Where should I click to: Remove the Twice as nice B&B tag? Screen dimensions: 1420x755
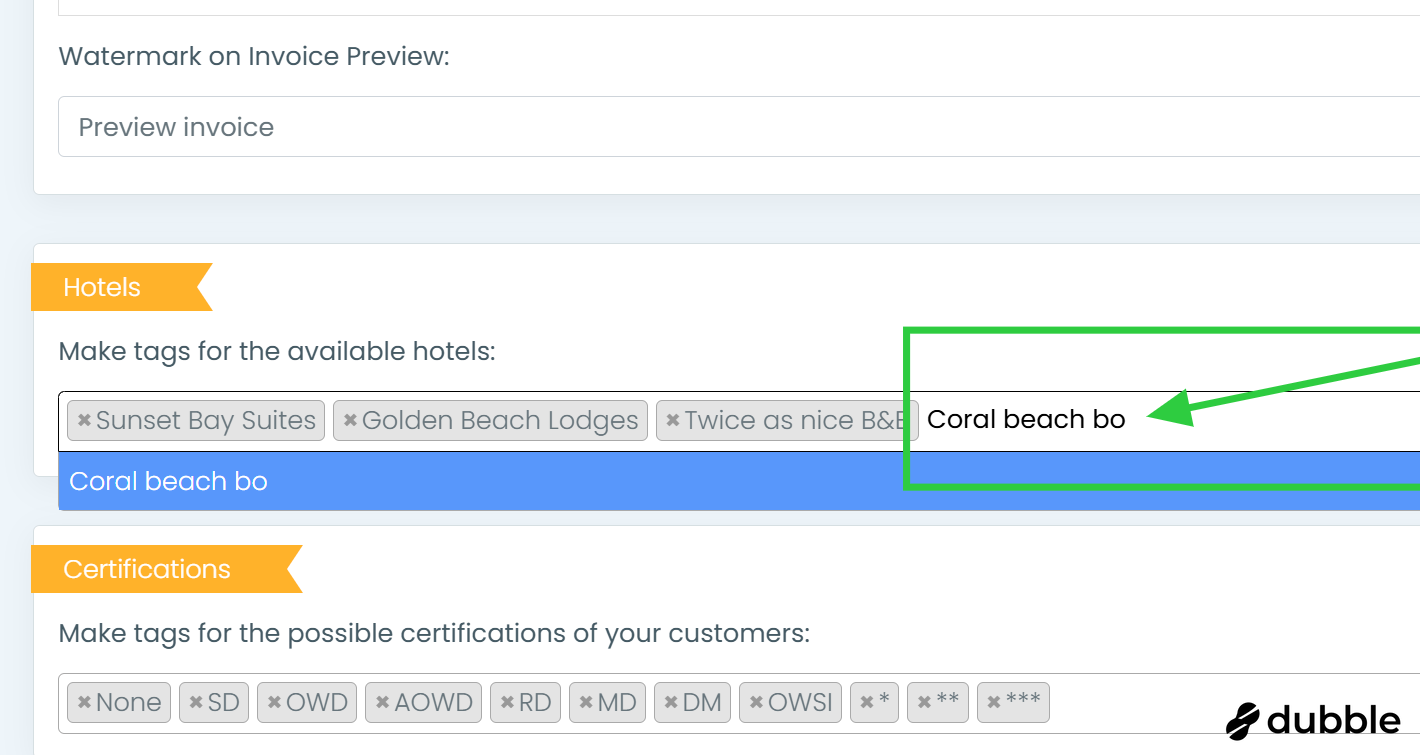[673, 421]
